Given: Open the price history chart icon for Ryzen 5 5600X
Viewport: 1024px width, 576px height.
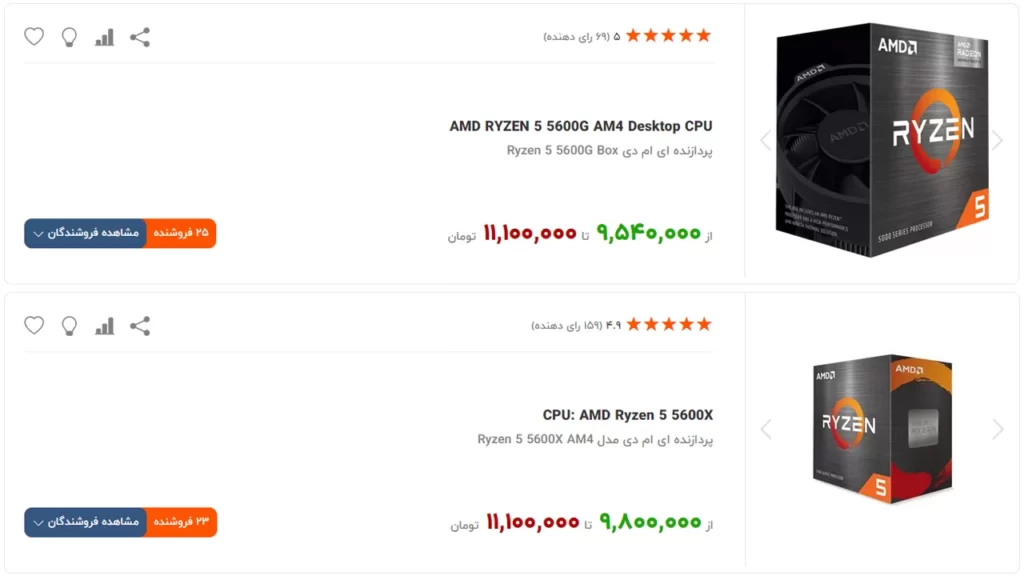Looking at the screenshot, I should coord(104,325).
